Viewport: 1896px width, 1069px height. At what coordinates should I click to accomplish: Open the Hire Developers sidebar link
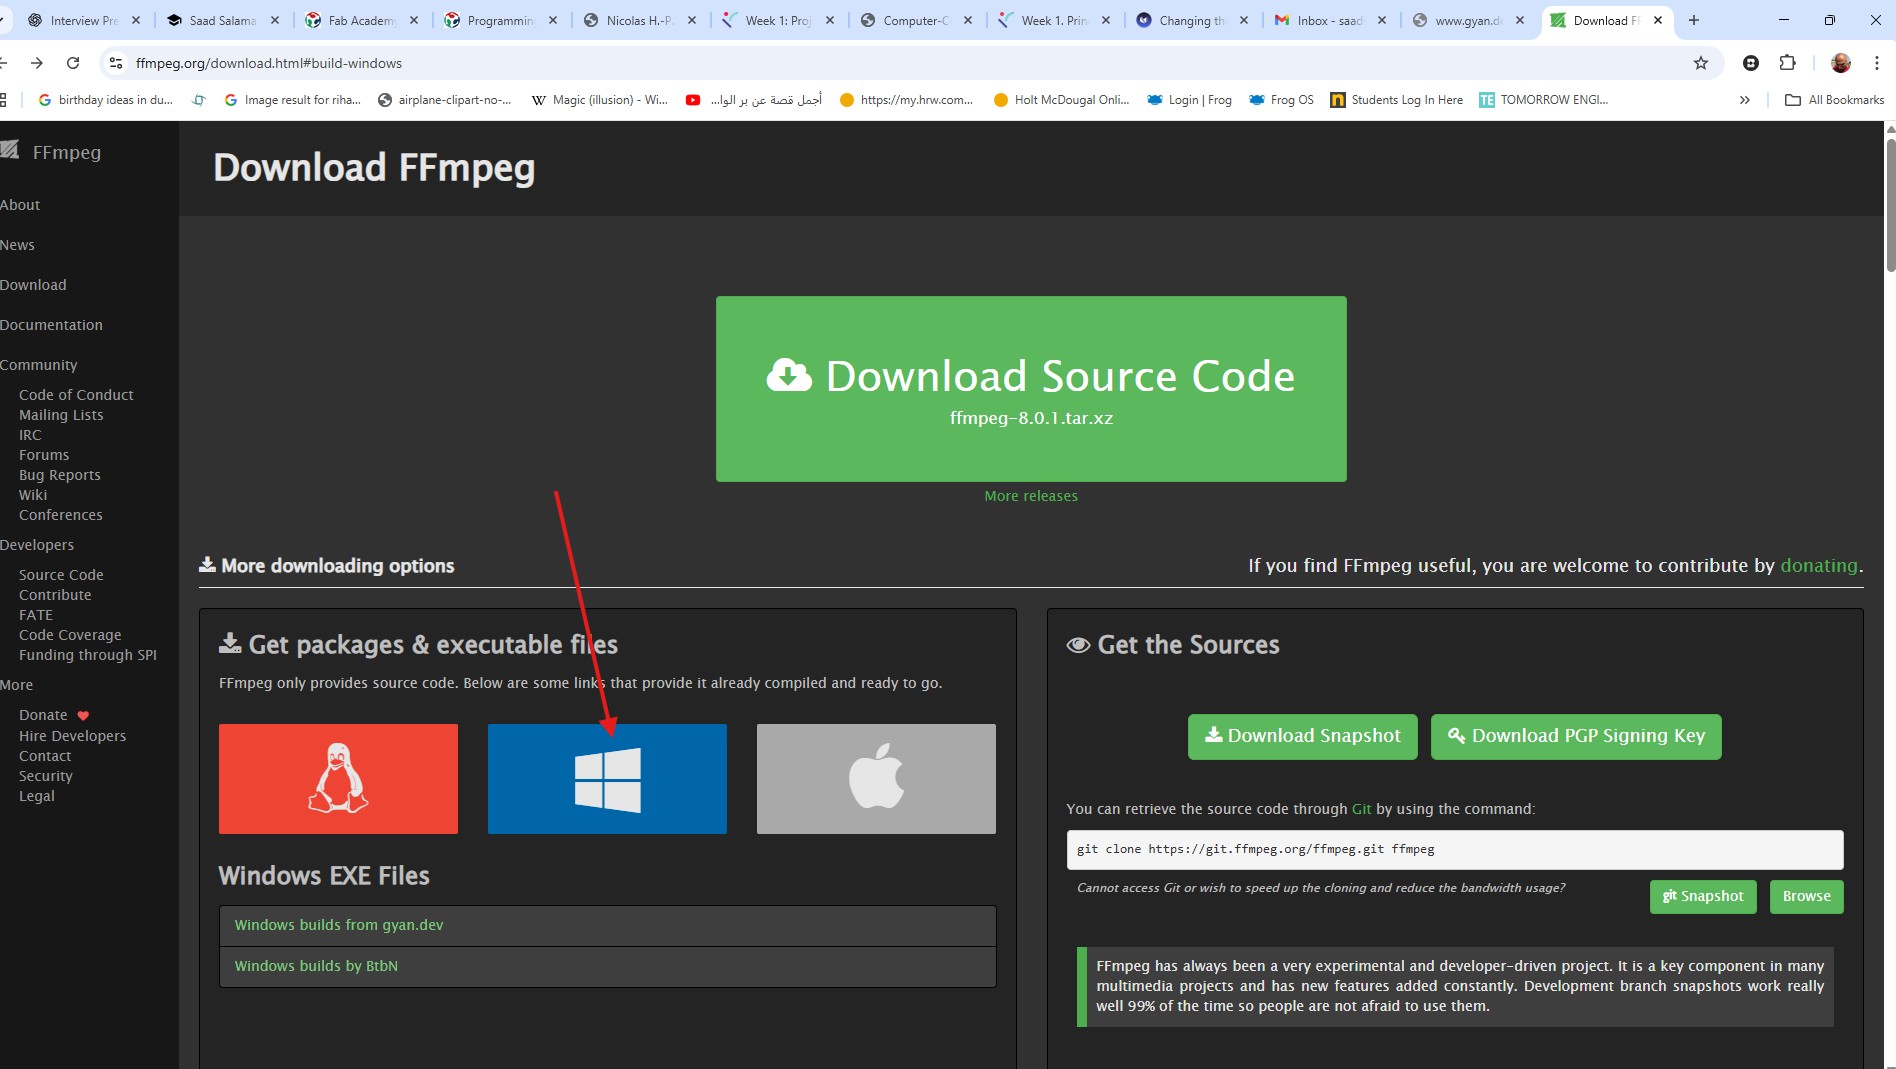click(73, 736)
